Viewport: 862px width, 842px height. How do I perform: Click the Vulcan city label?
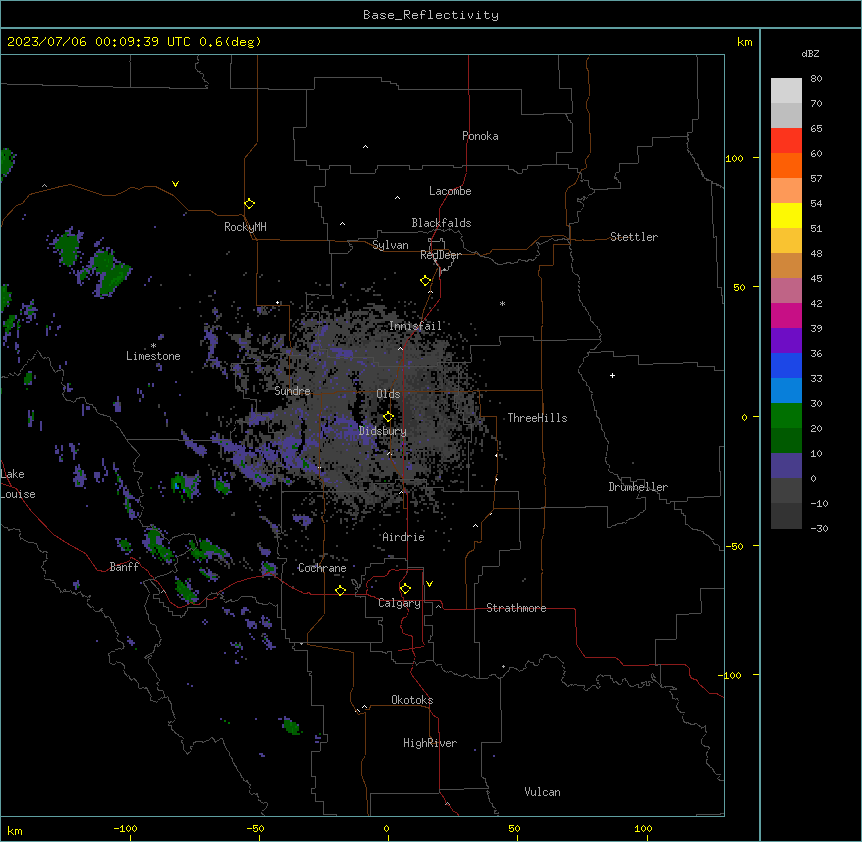click(x=543, y=792)
